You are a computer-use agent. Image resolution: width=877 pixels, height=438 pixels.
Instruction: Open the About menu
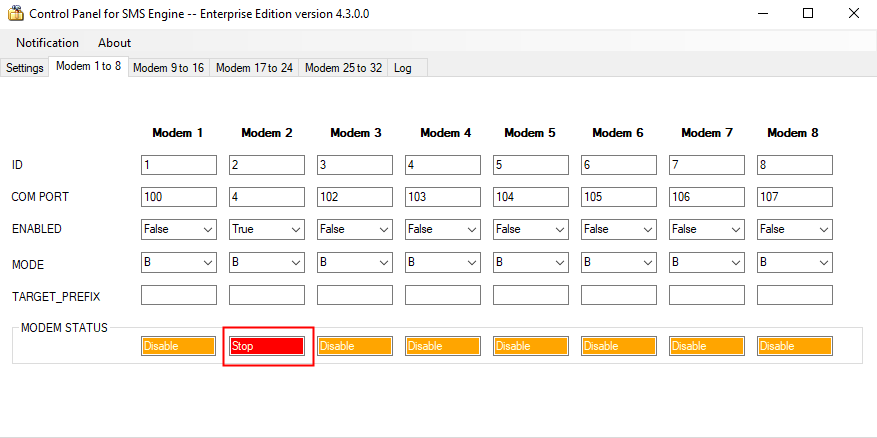[114, 43]
